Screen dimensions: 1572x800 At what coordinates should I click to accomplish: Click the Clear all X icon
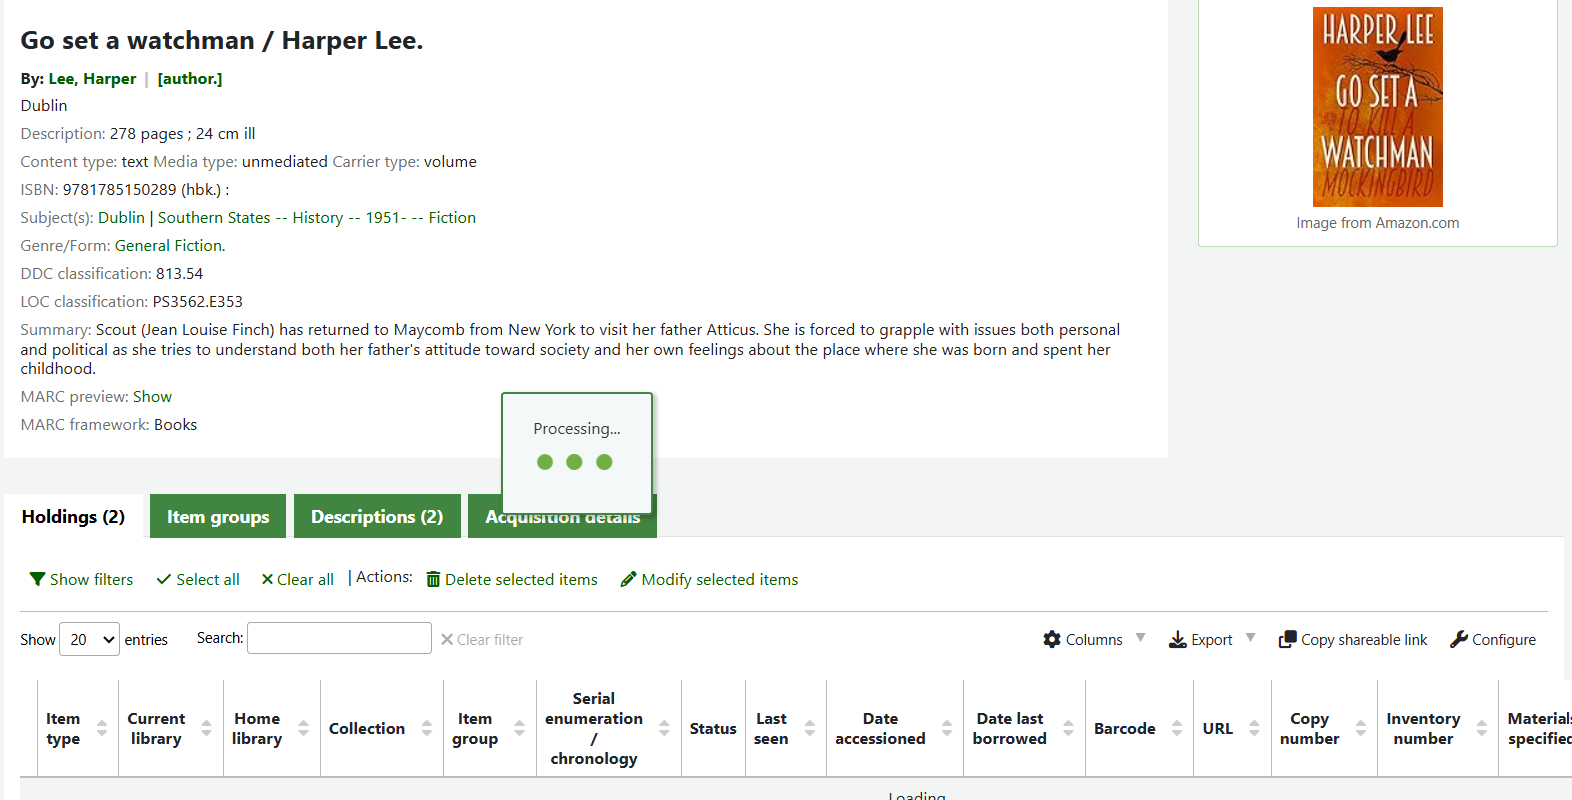[x=267, y=579]
